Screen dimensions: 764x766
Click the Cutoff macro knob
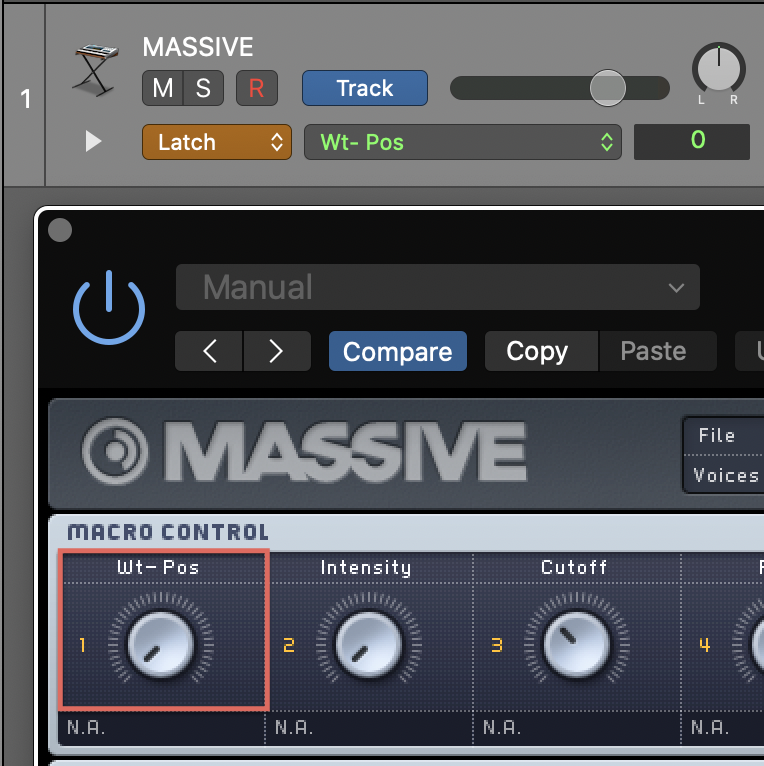[x=576, y=644]
